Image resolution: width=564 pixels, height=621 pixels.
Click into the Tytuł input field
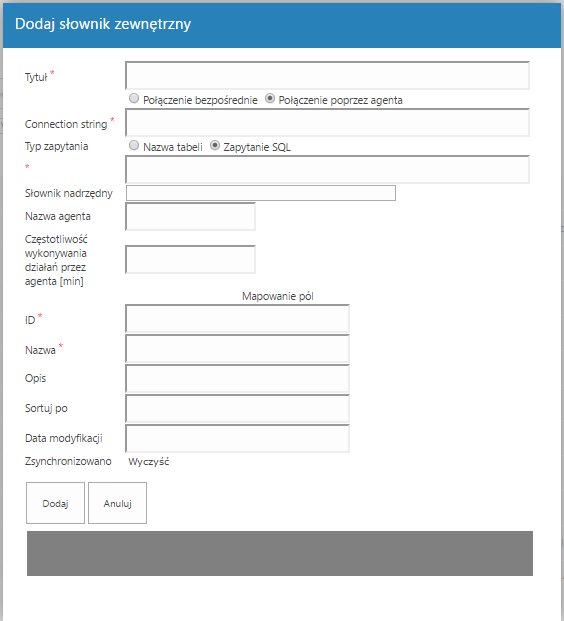pos(328,75)
